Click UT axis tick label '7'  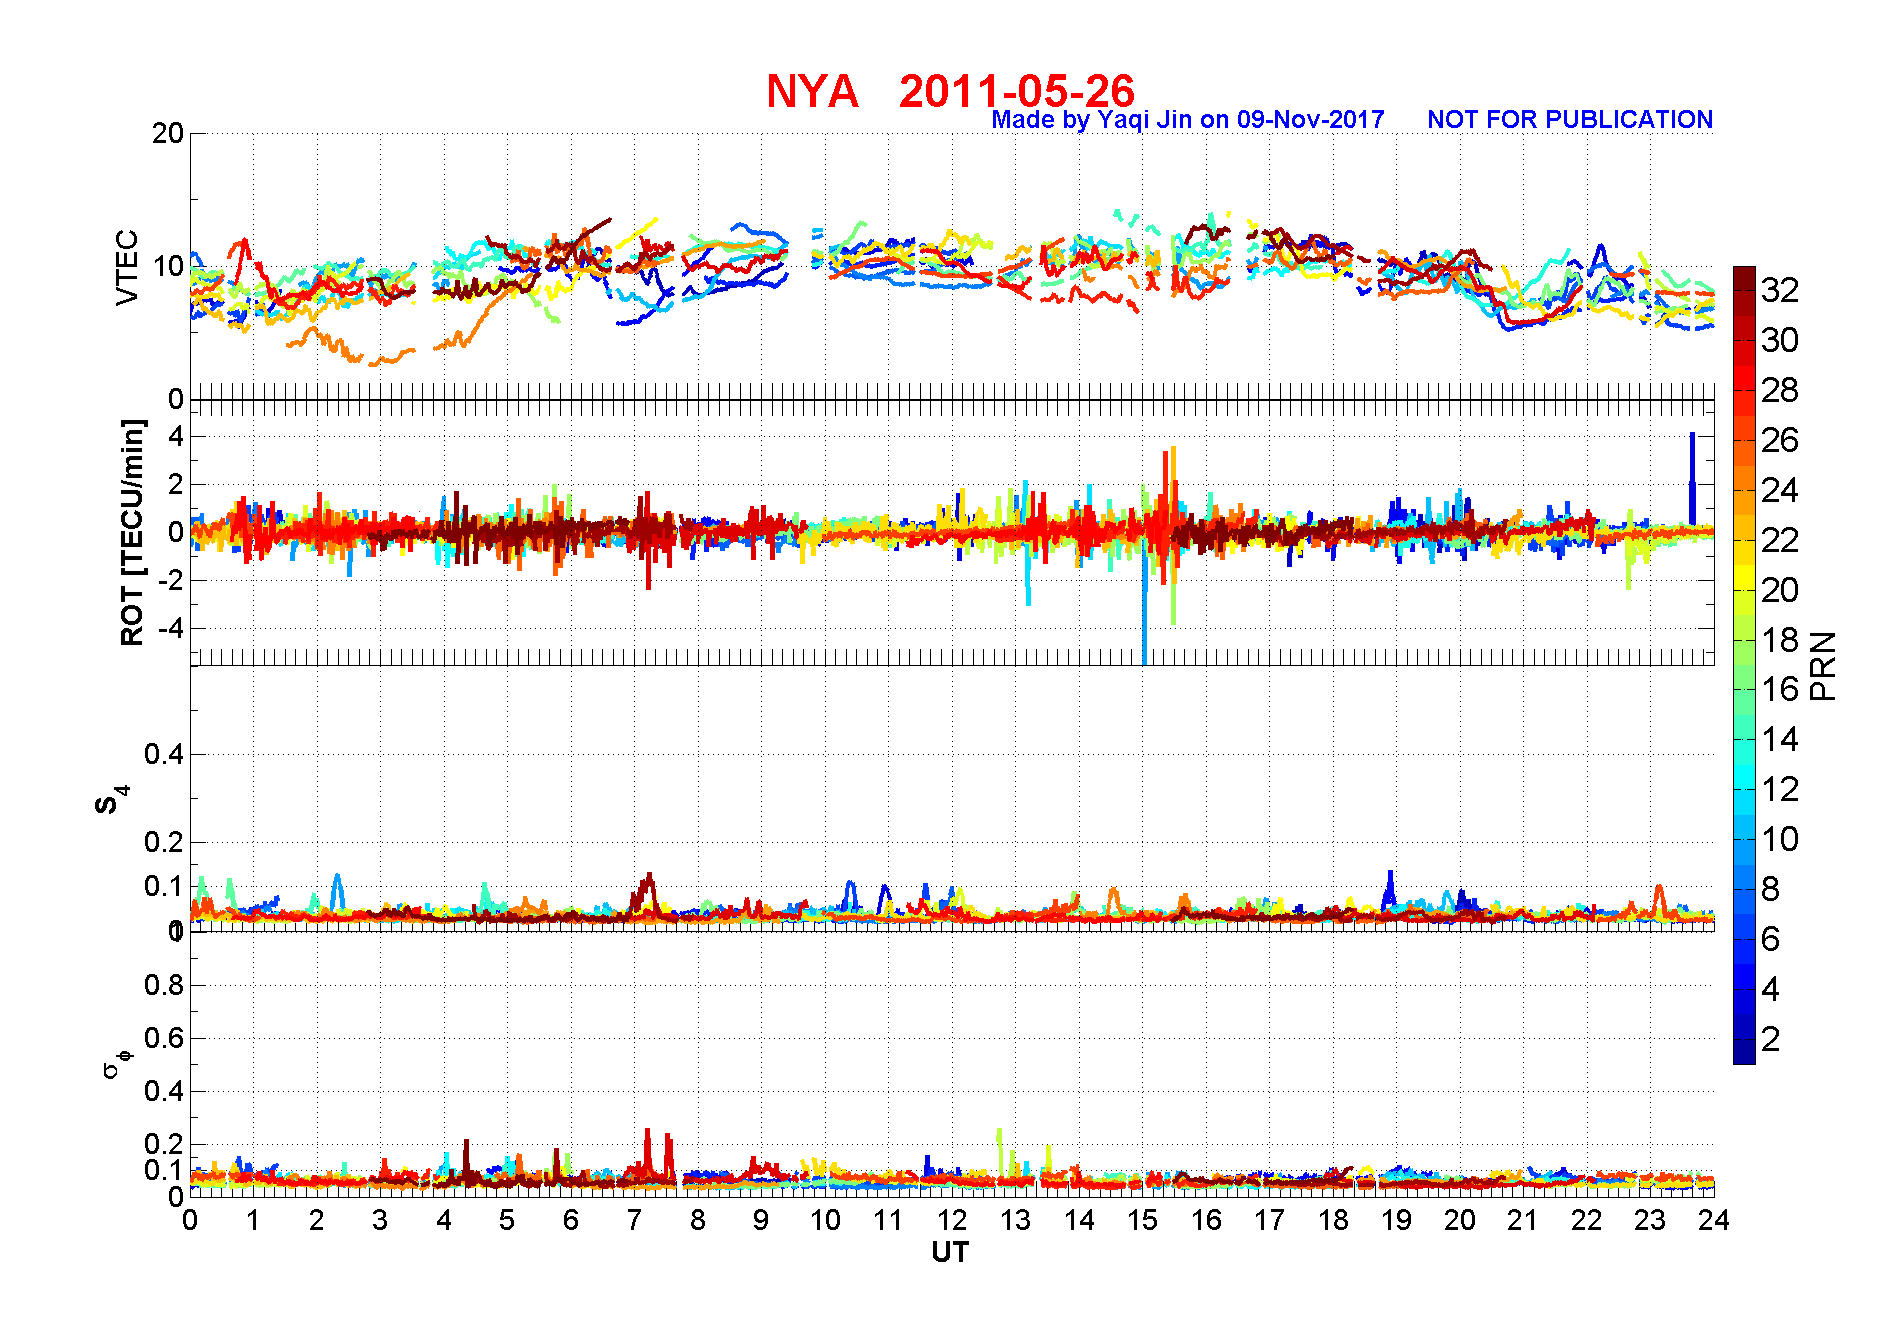click(x=634, y=1220)
